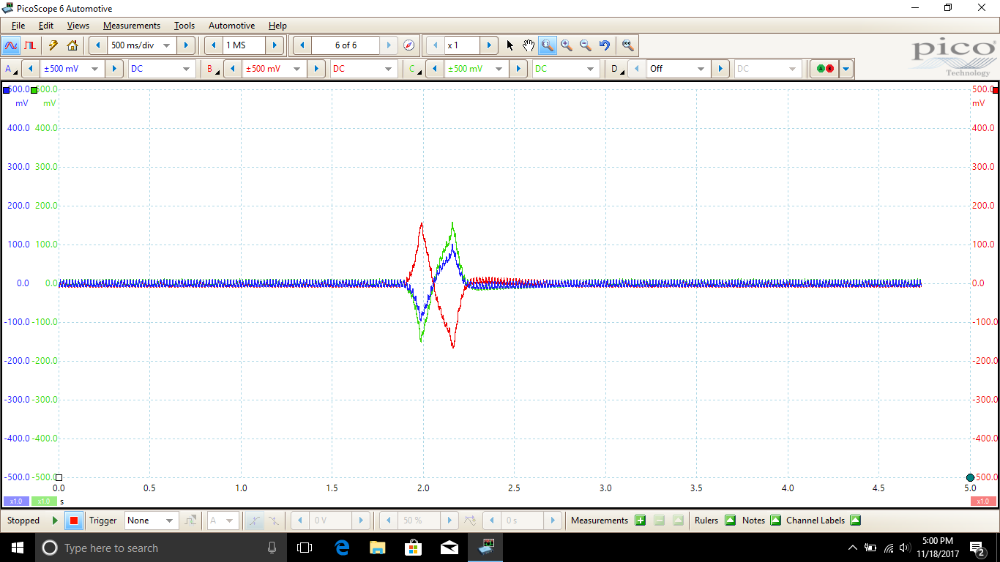Click the Channel B options button
This screenshot has height=562, width=1000.
[x=211, y=69]
